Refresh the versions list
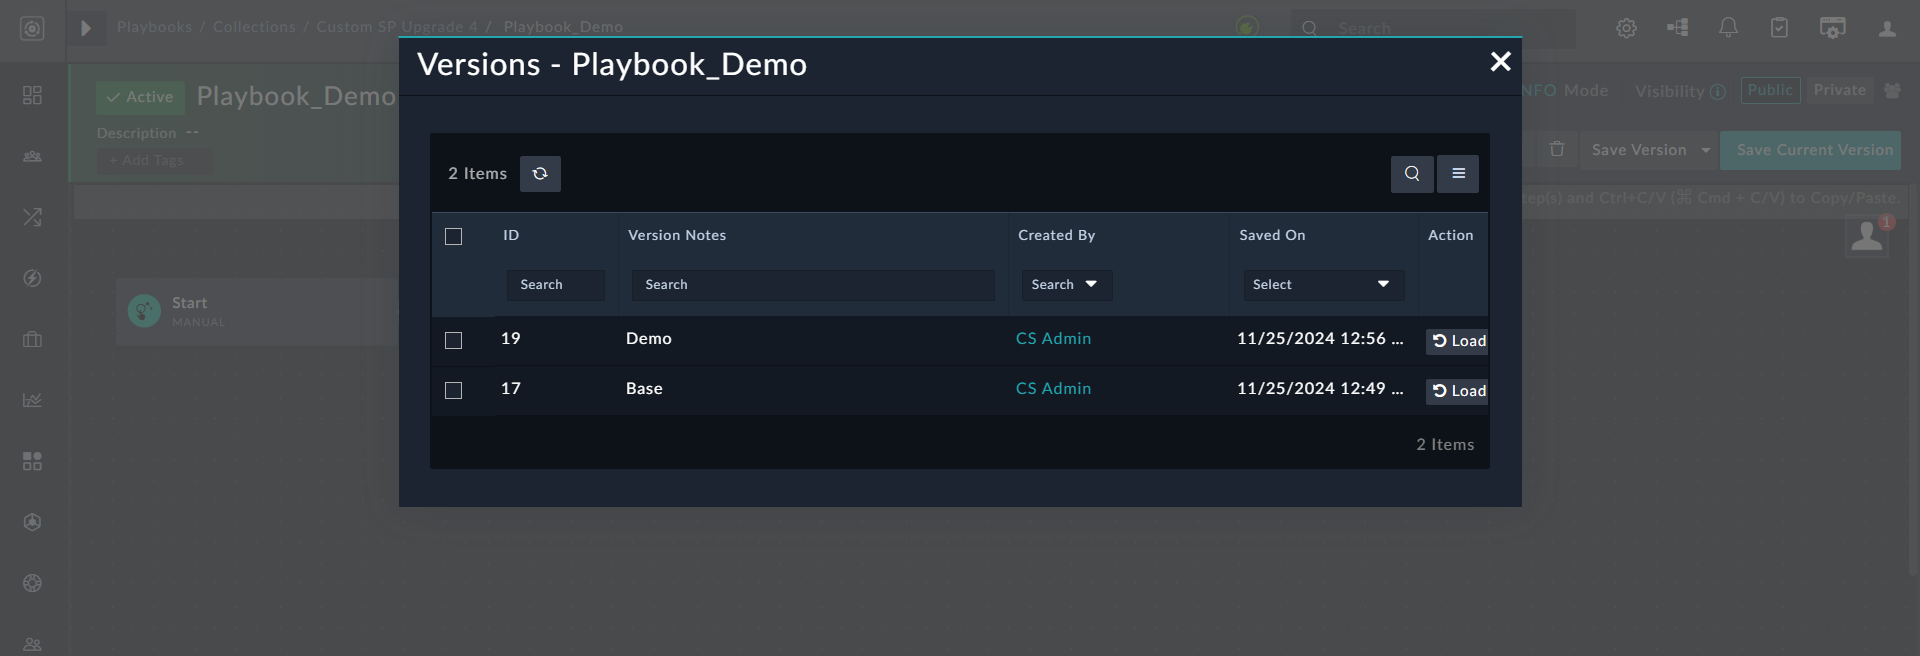The height and width of the screenshot is (656, 1920). [x=540, y=174]
